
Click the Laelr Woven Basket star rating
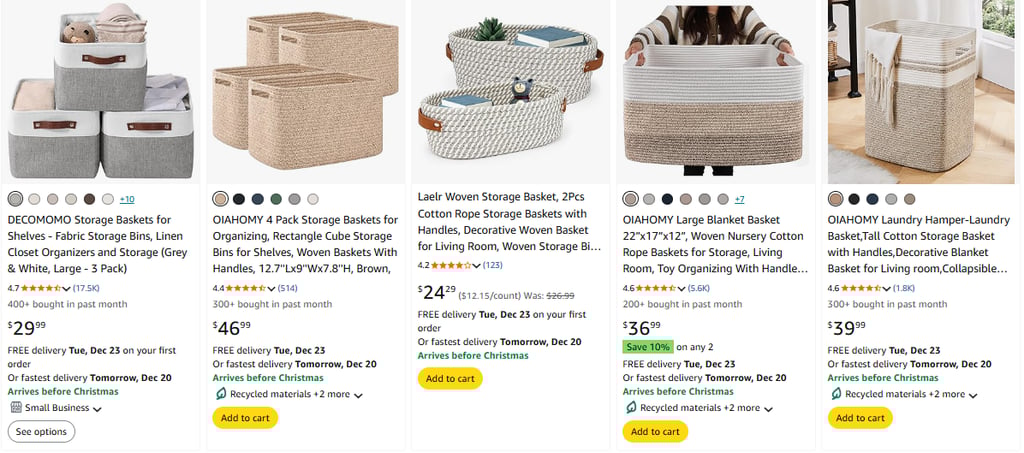(x=444, y=265)
